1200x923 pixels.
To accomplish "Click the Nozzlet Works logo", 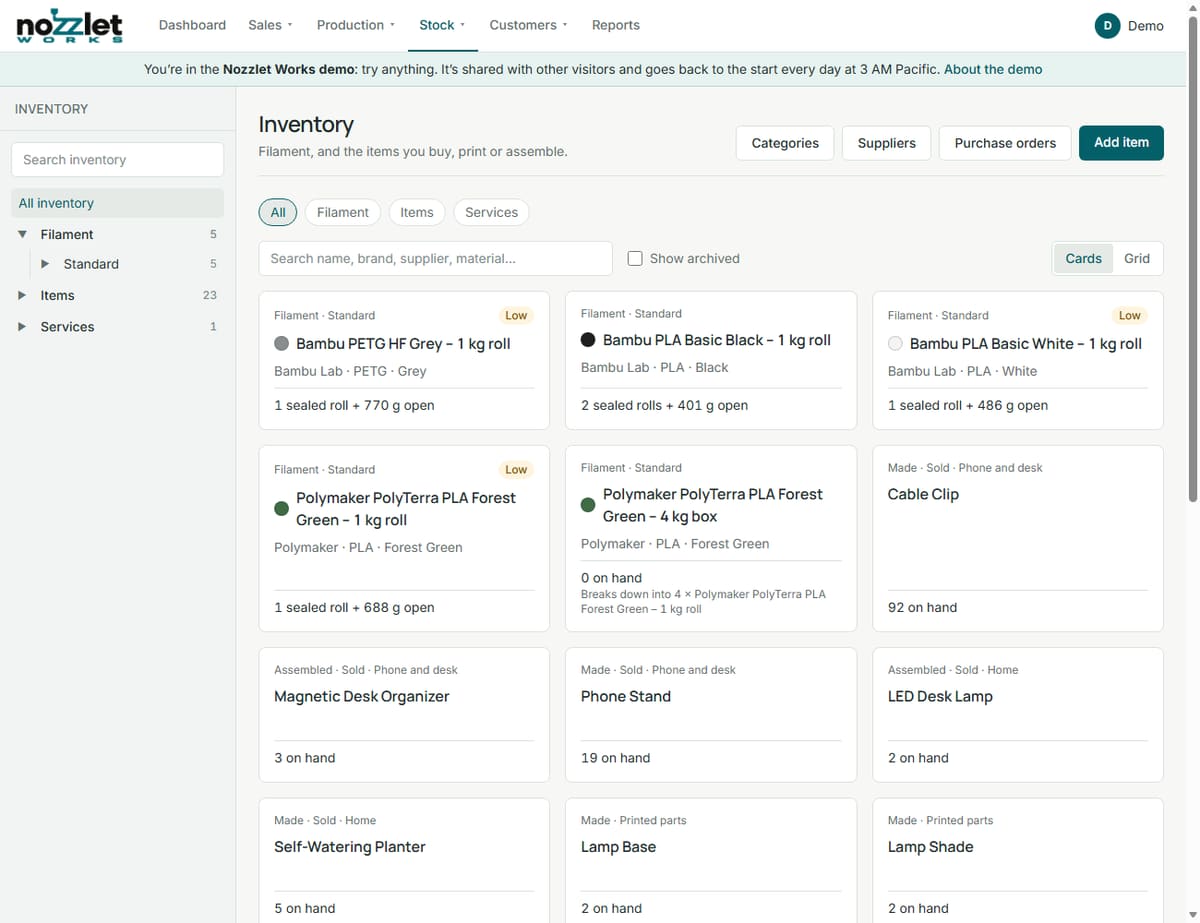I will click(70, 26).
